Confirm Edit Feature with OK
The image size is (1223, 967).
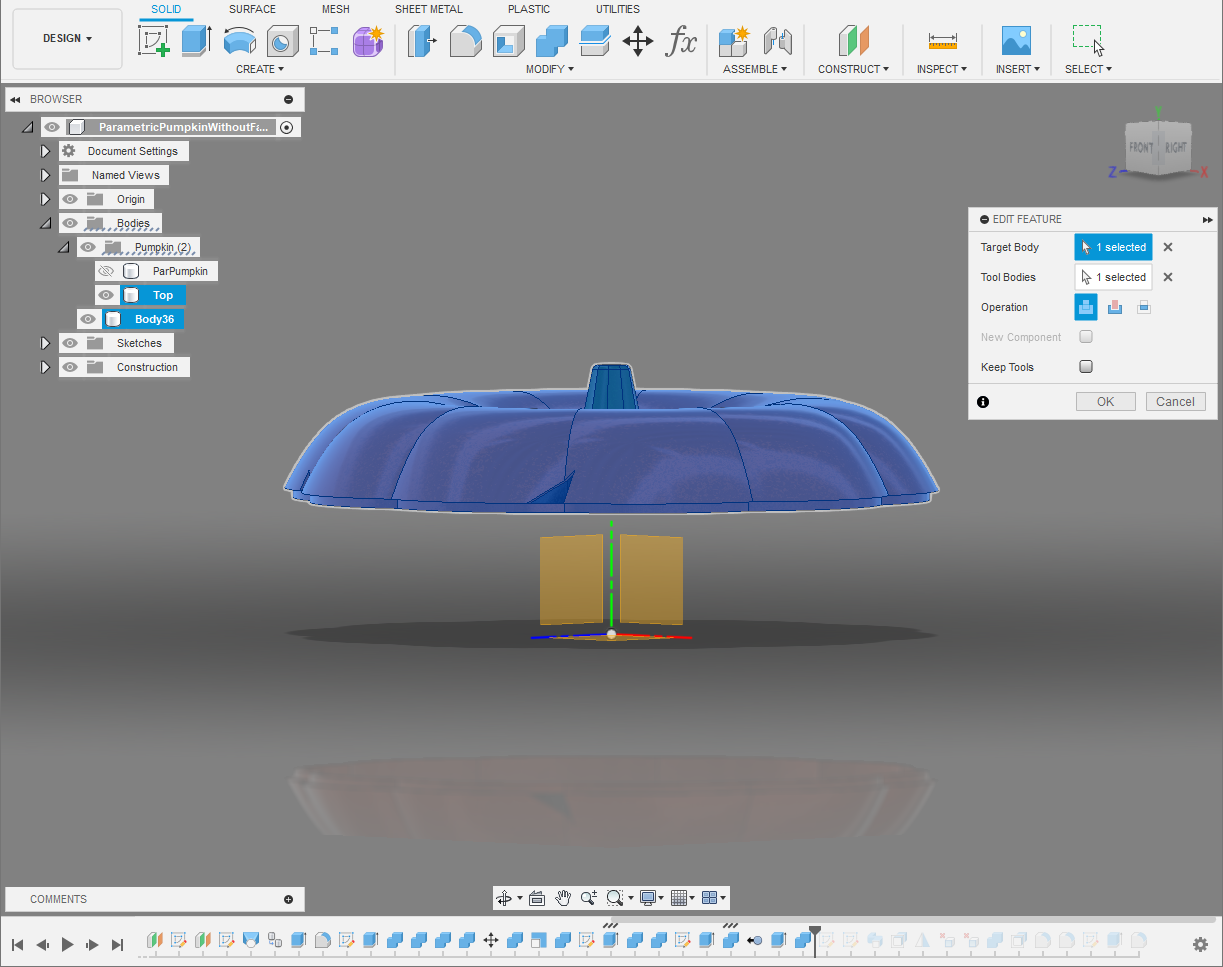tap(1105, 401)
